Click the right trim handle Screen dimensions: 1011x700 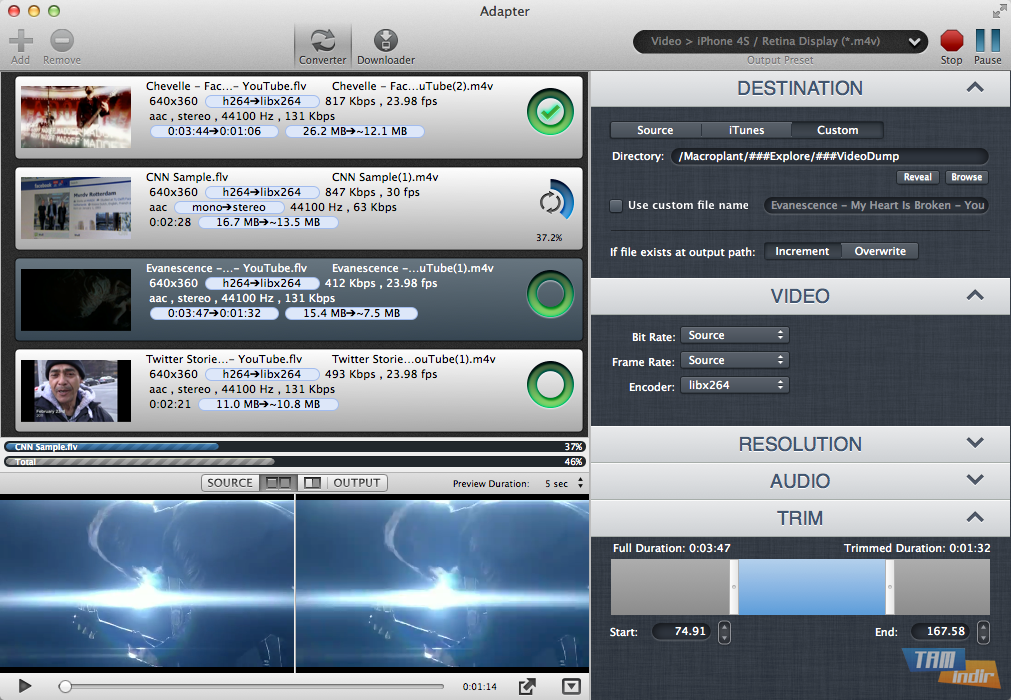(x=890, y=587)
